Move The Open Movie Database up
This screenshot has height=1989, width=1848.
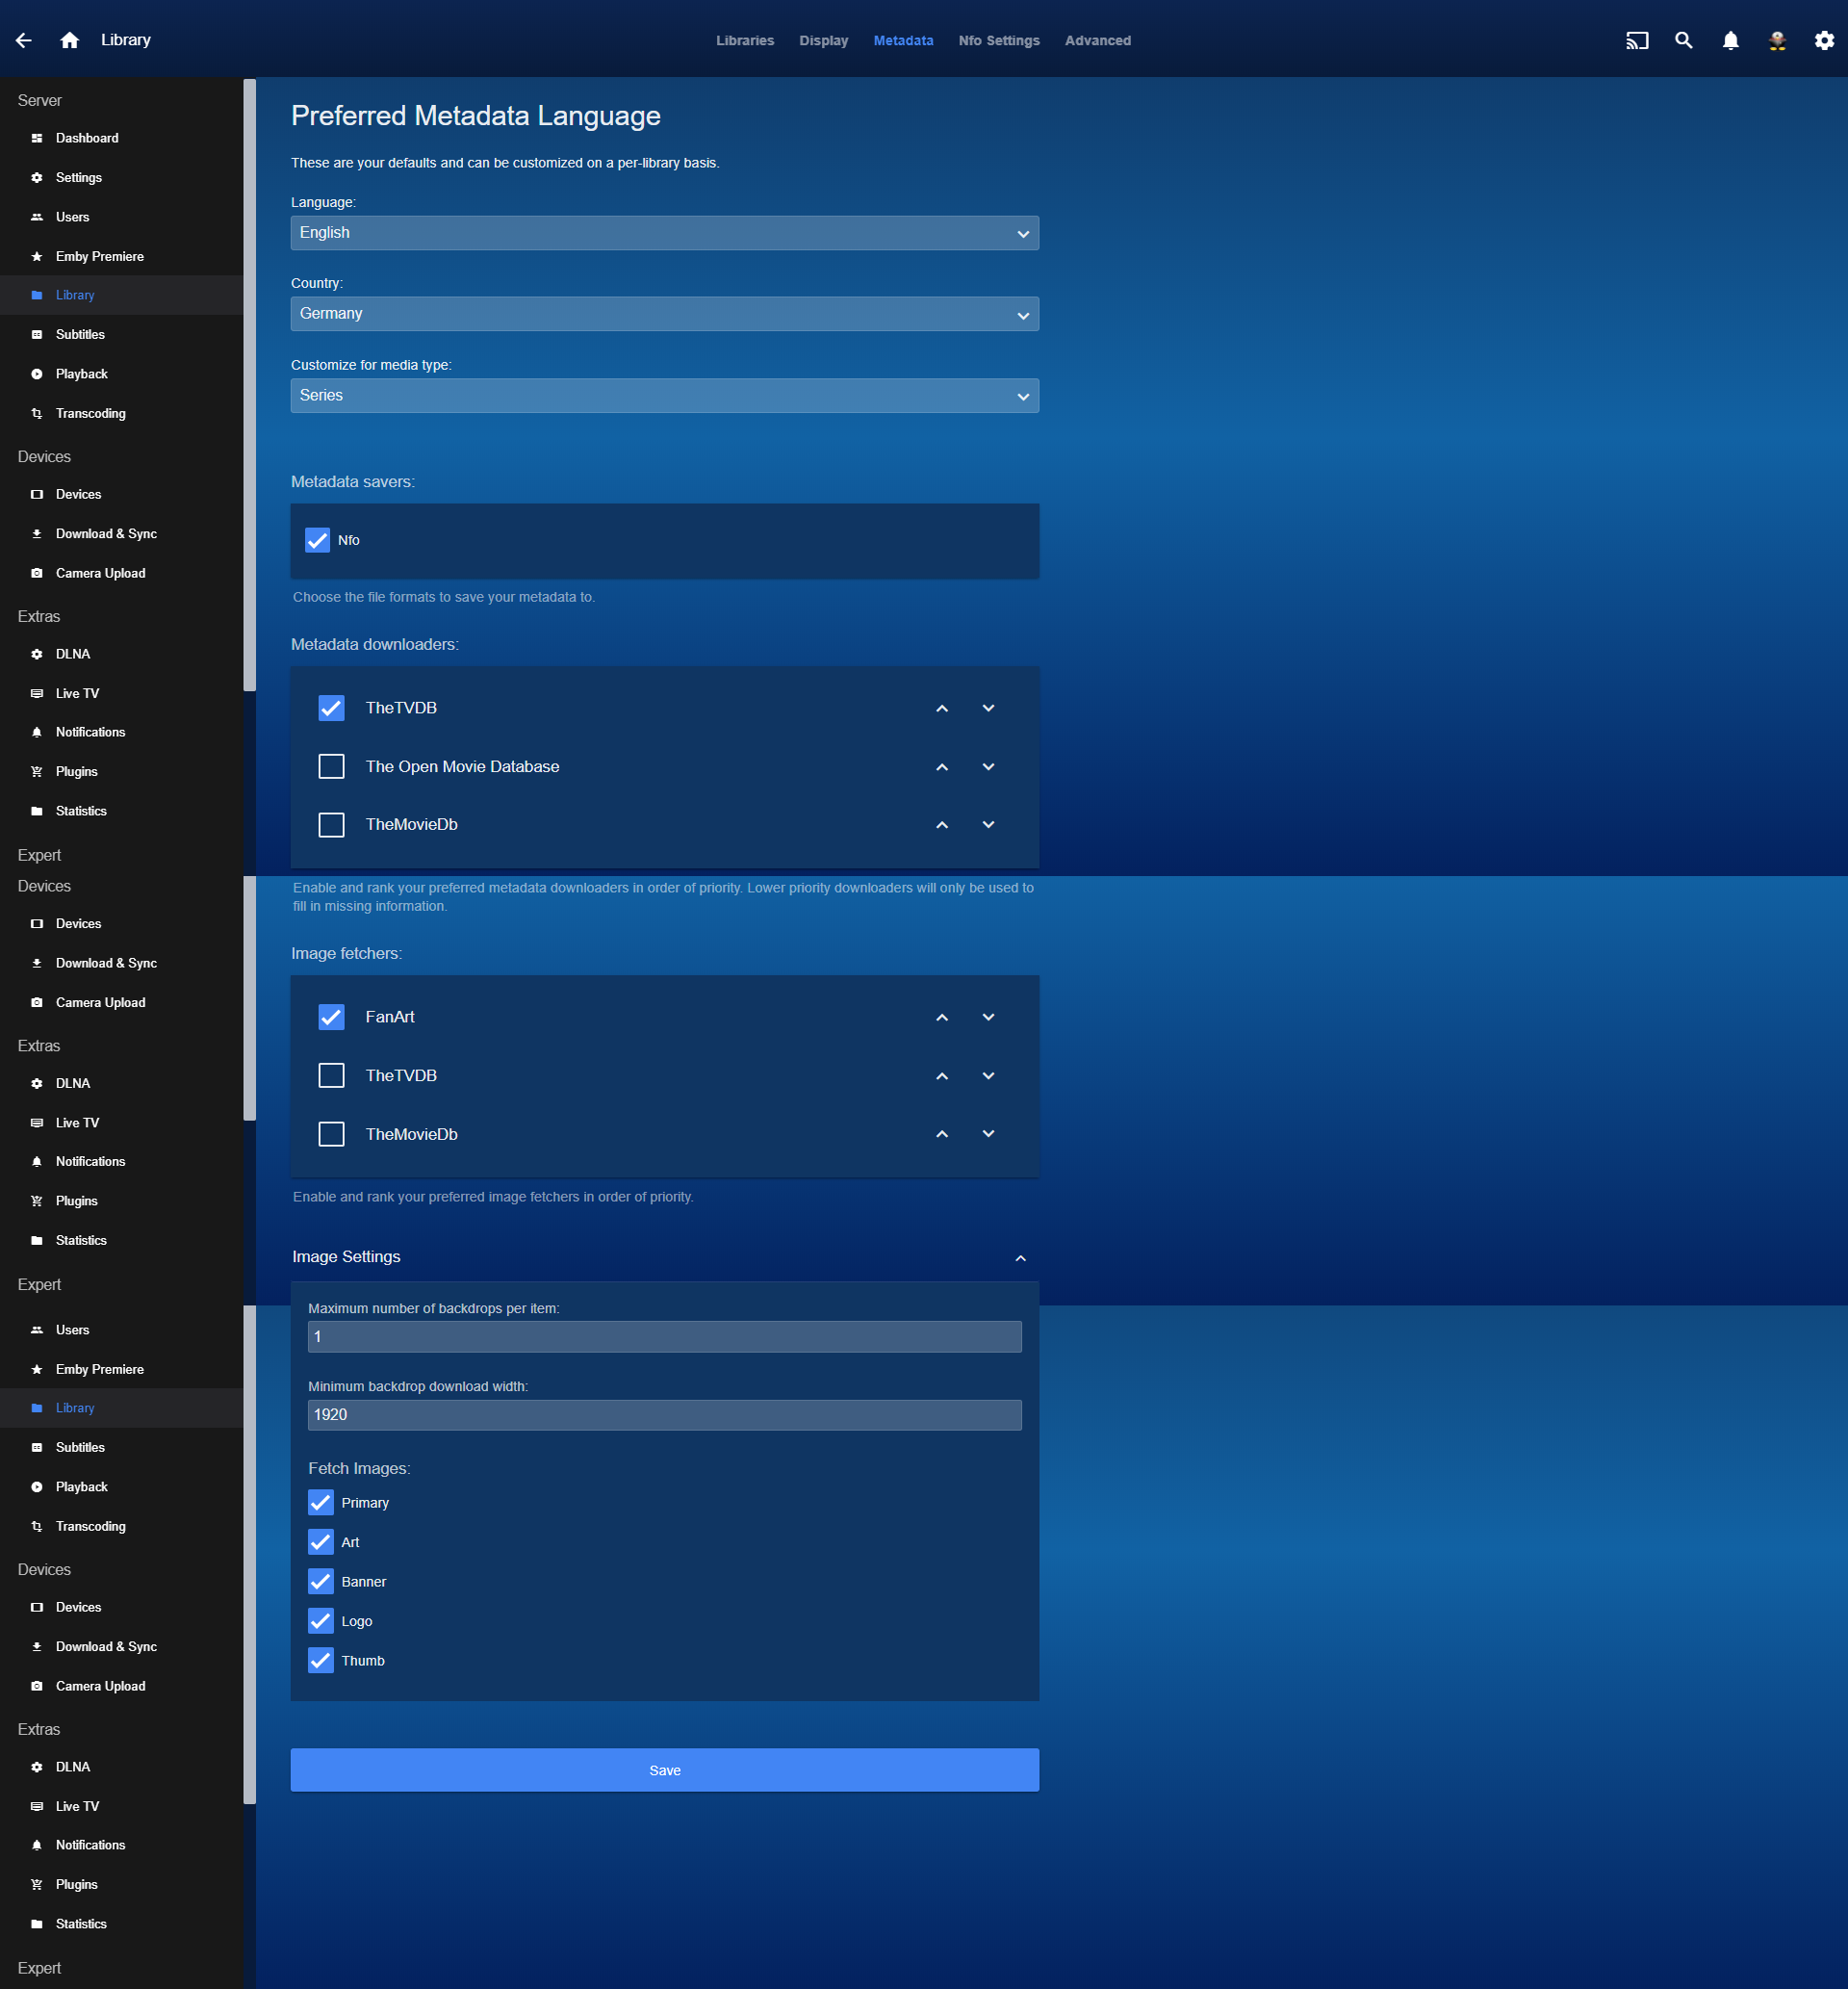click(x=942, y=767)
